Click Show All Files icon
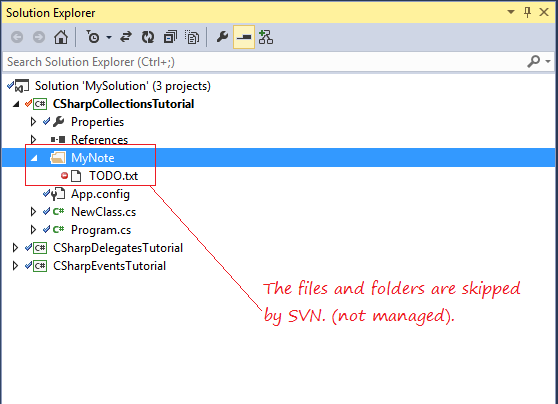The image size is (558, 404). pyautogui.click(x=192, y=37)
